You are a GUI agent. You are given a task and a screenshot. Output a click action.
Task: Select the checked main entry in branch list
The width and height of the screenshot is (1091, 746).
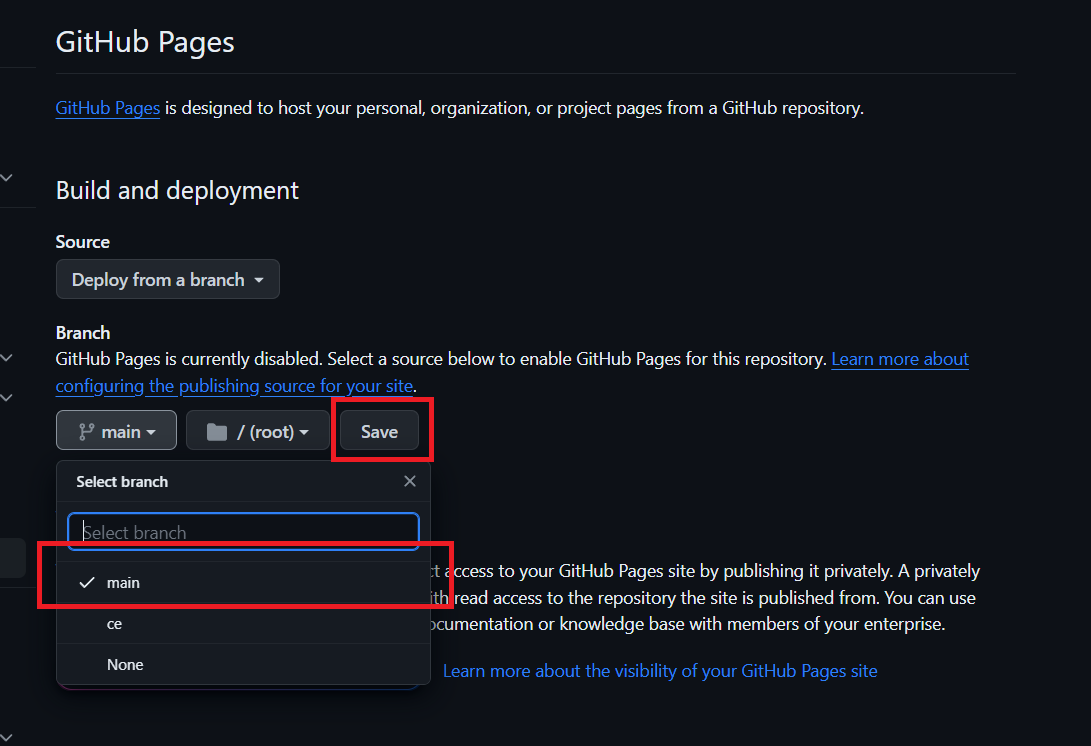coord(123,582)
